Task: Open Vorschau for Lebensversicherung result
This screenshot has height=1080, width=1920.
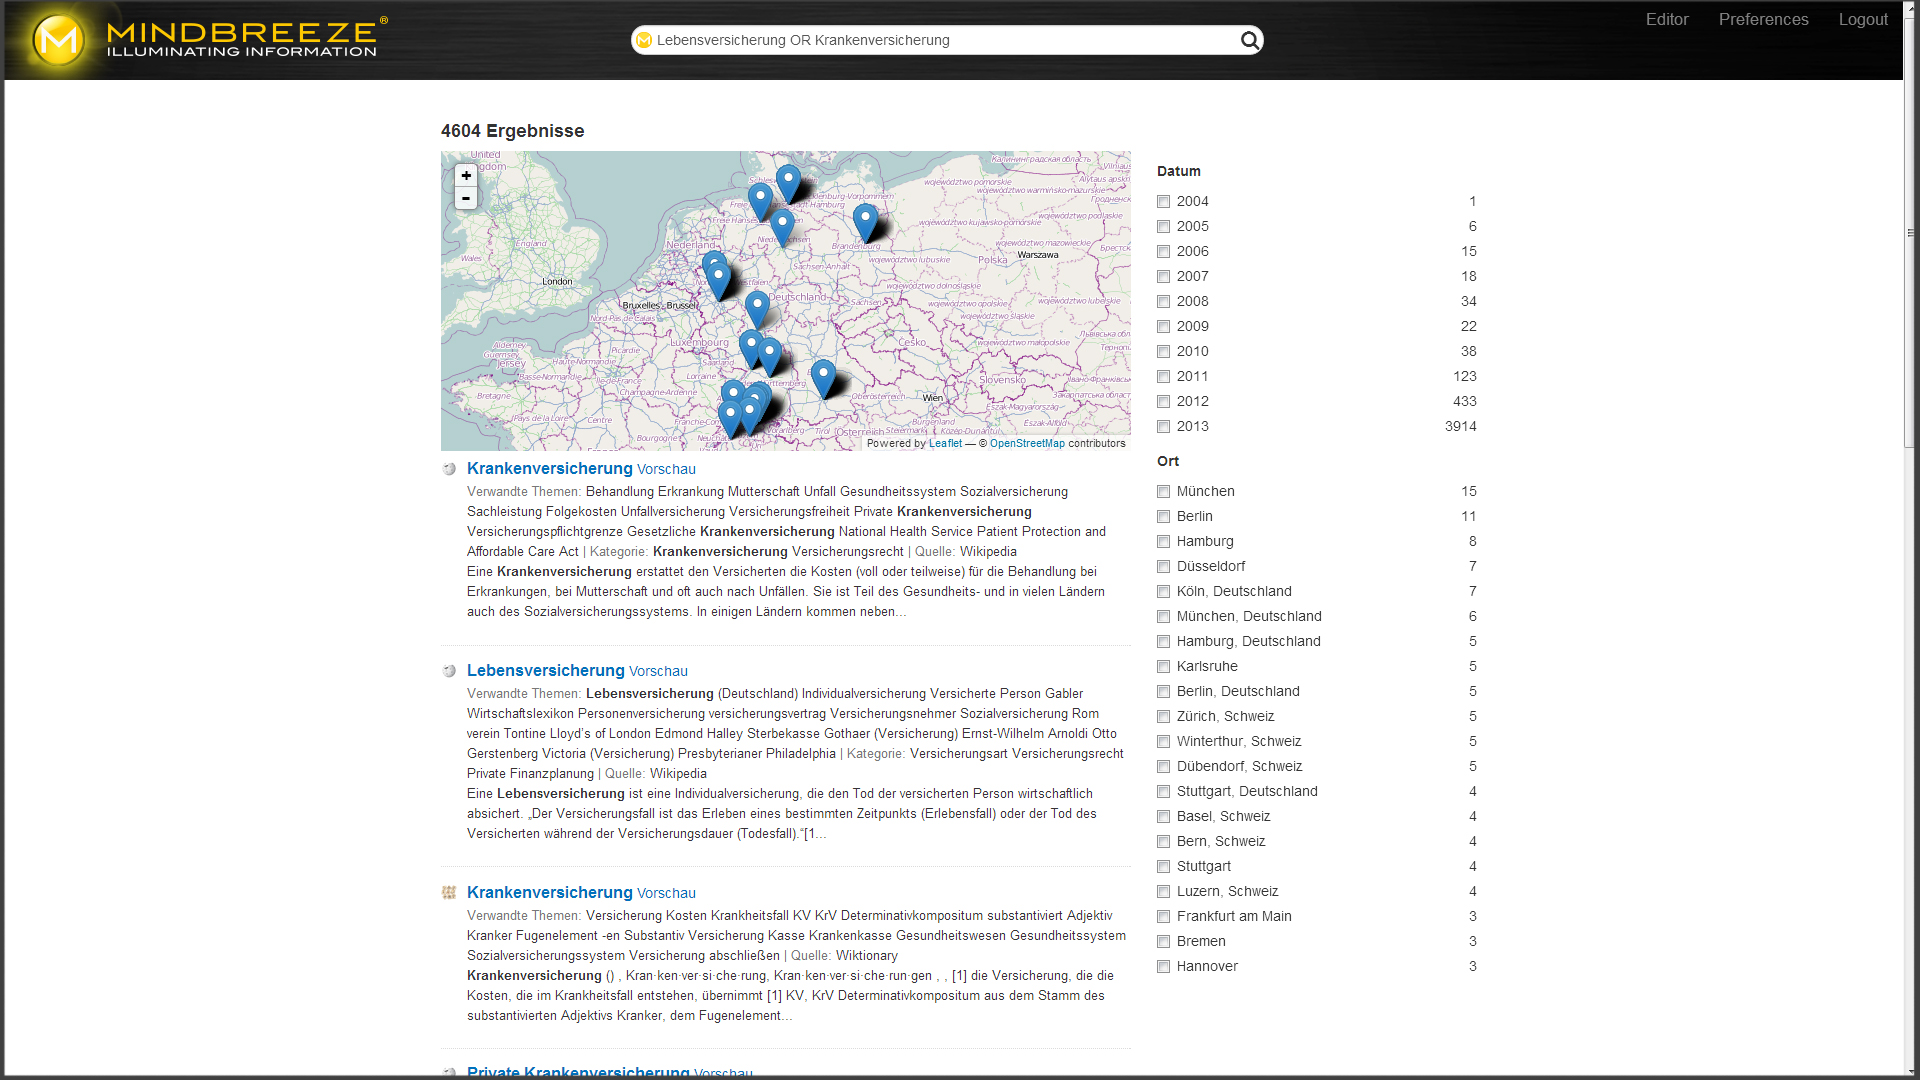Action: click(x=658, y=671)
